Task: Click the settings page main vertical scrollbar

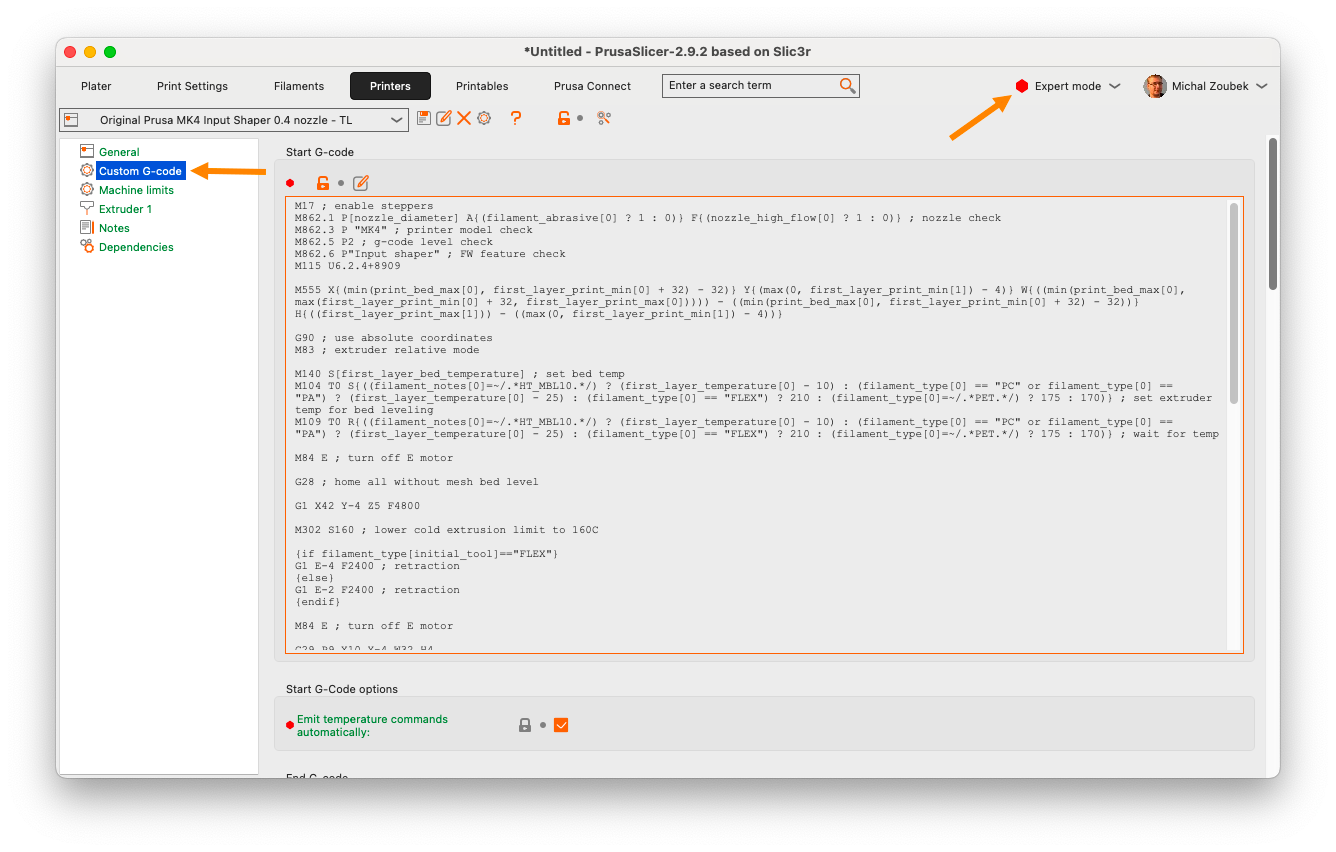Action: [x=1273, y=214]
